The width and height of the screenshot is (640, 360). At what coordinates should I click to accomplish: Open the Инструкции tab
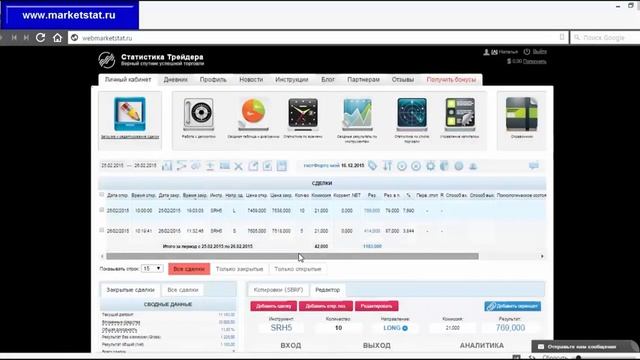pyautogui.click(x=291, y=80)
